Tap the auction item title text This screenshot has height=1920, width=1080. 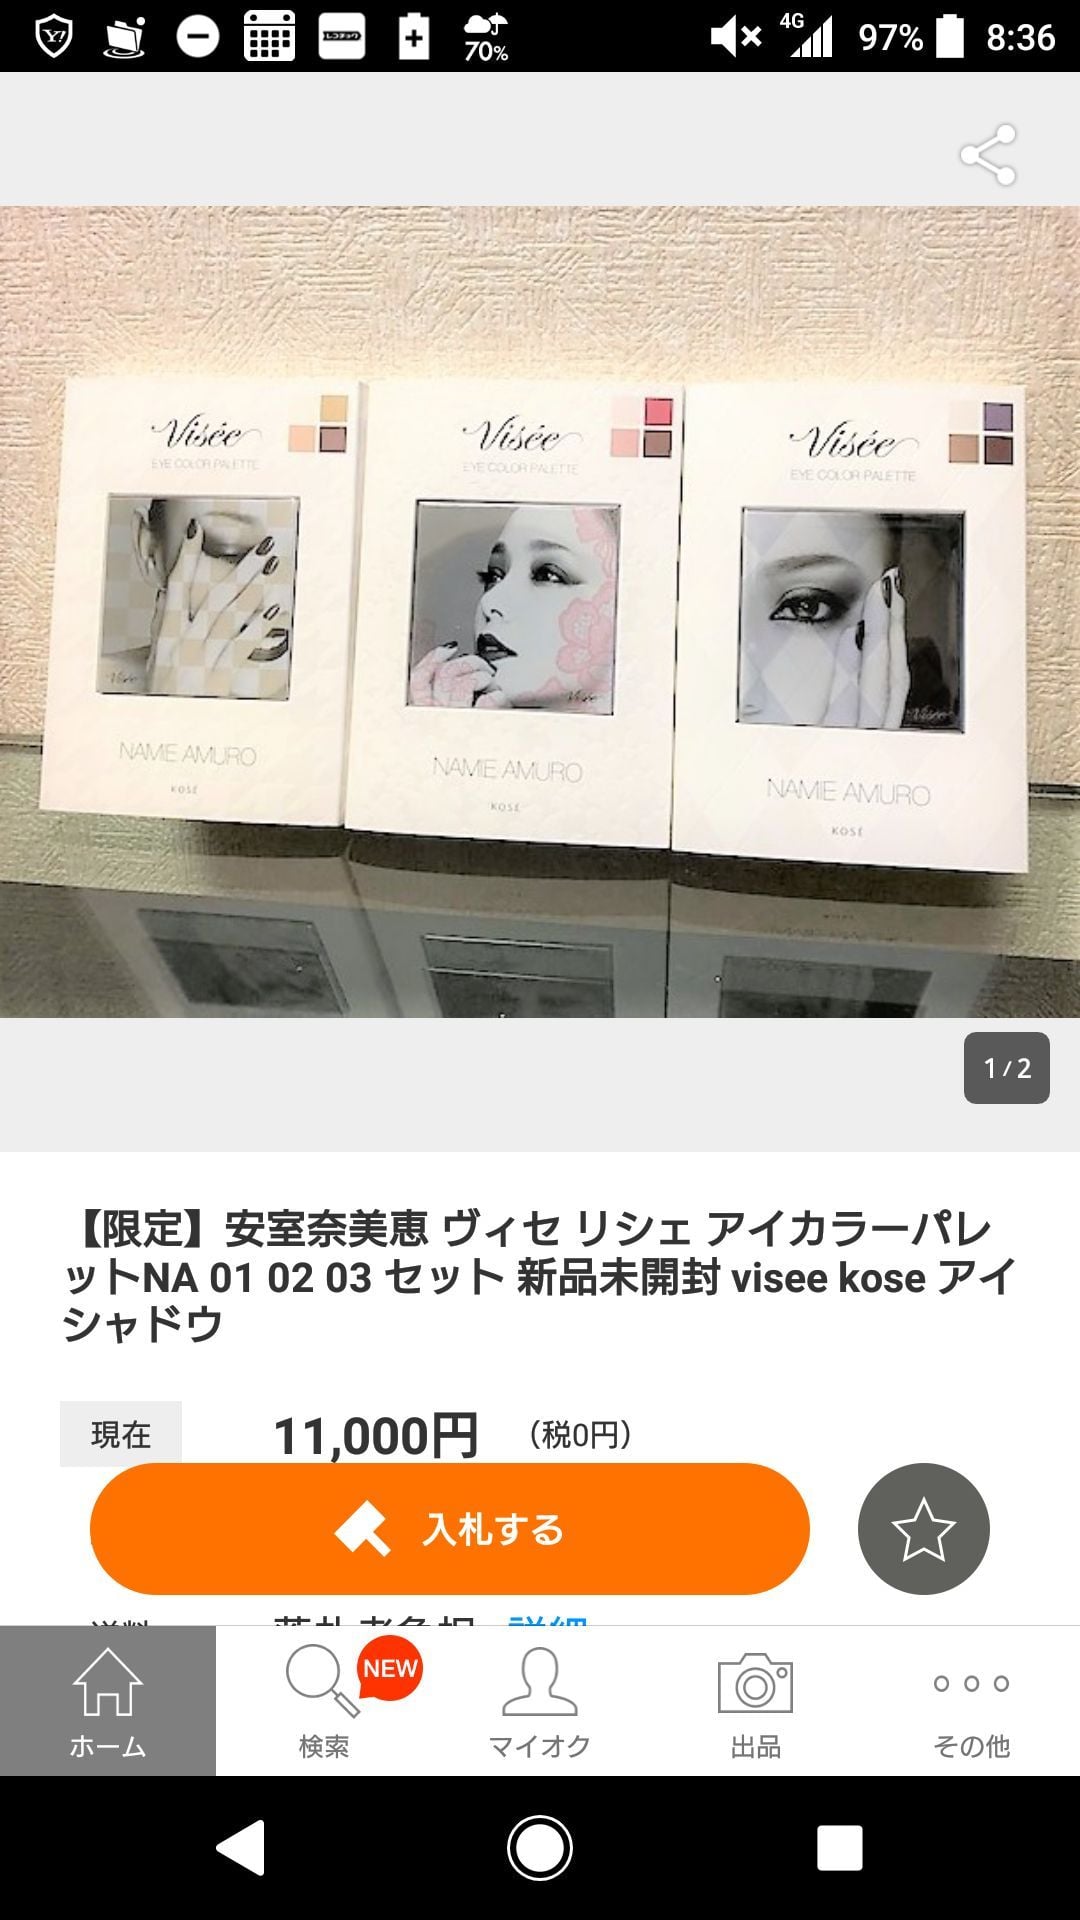tap(540, 1276)
